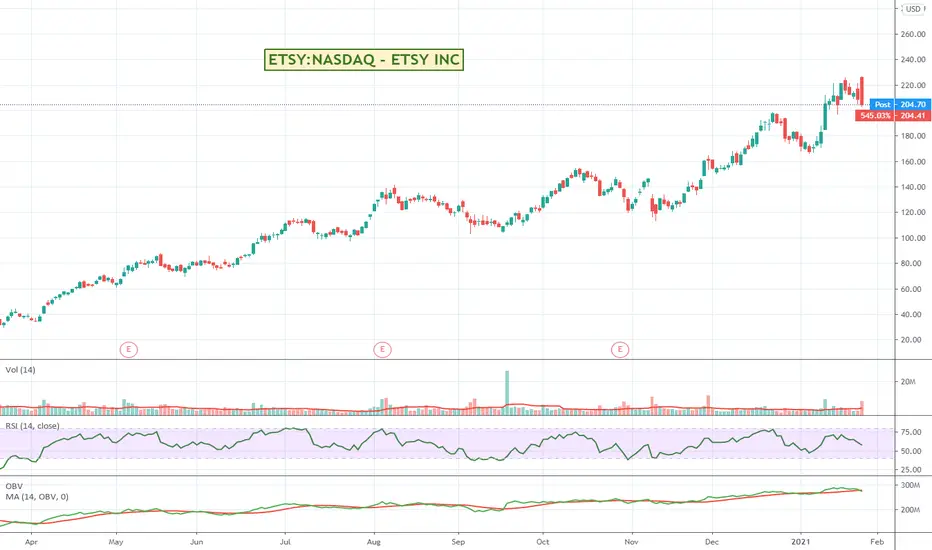Click the 260.00 price axis label
This screenshot has height=550, width=932.
click(x=913, y=34)
